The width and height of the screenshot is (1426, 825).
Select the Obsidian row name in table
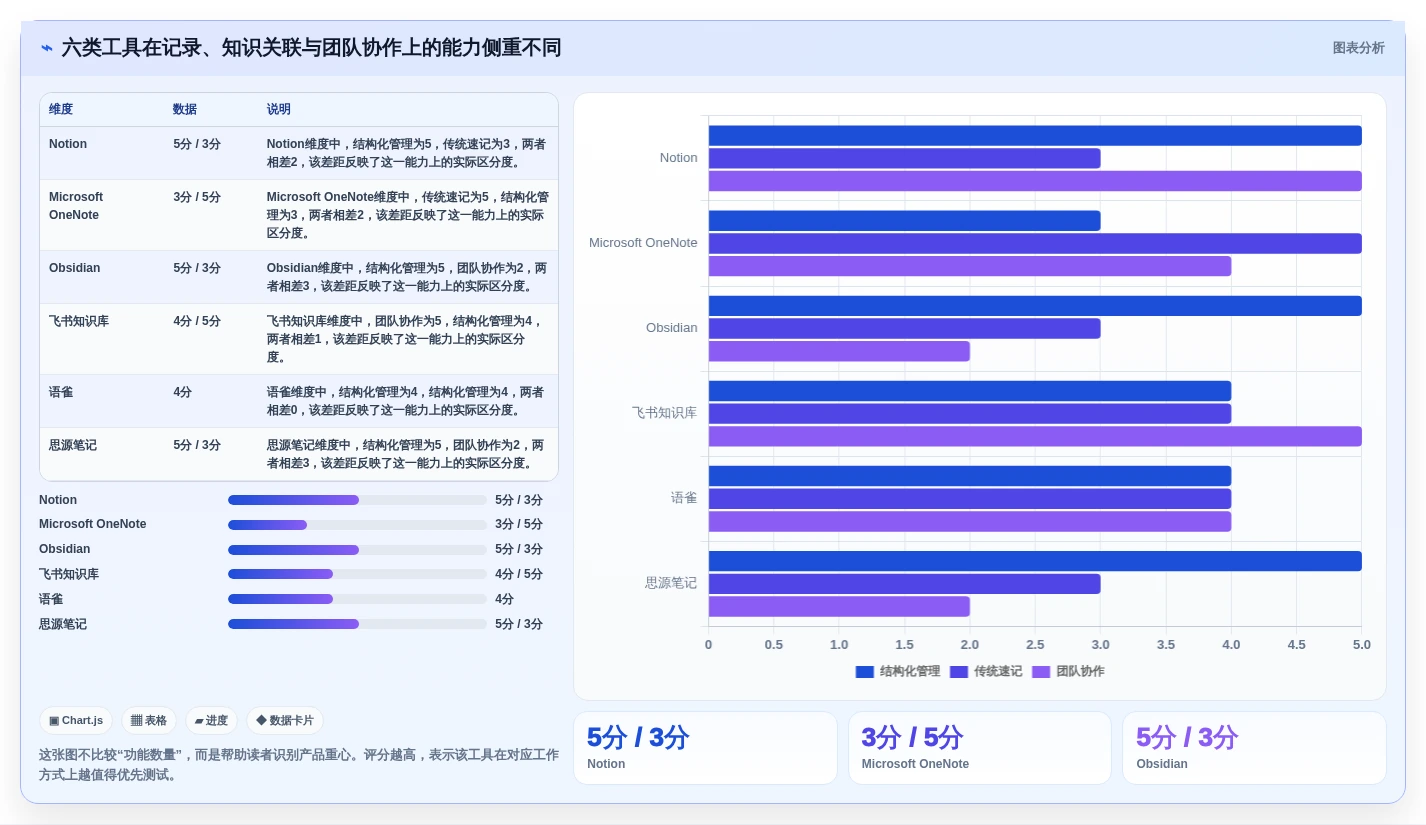(x=75, y=268)
